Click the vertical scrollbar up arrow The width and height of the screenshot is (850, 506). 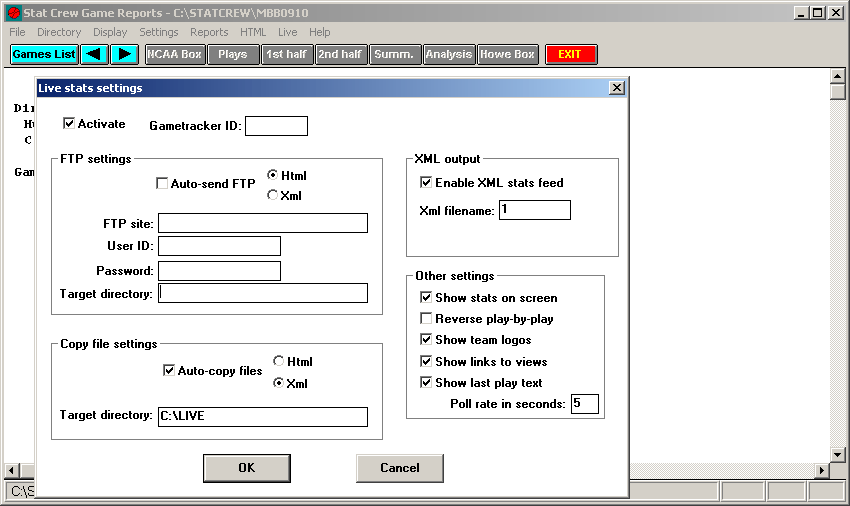point(838,76)
